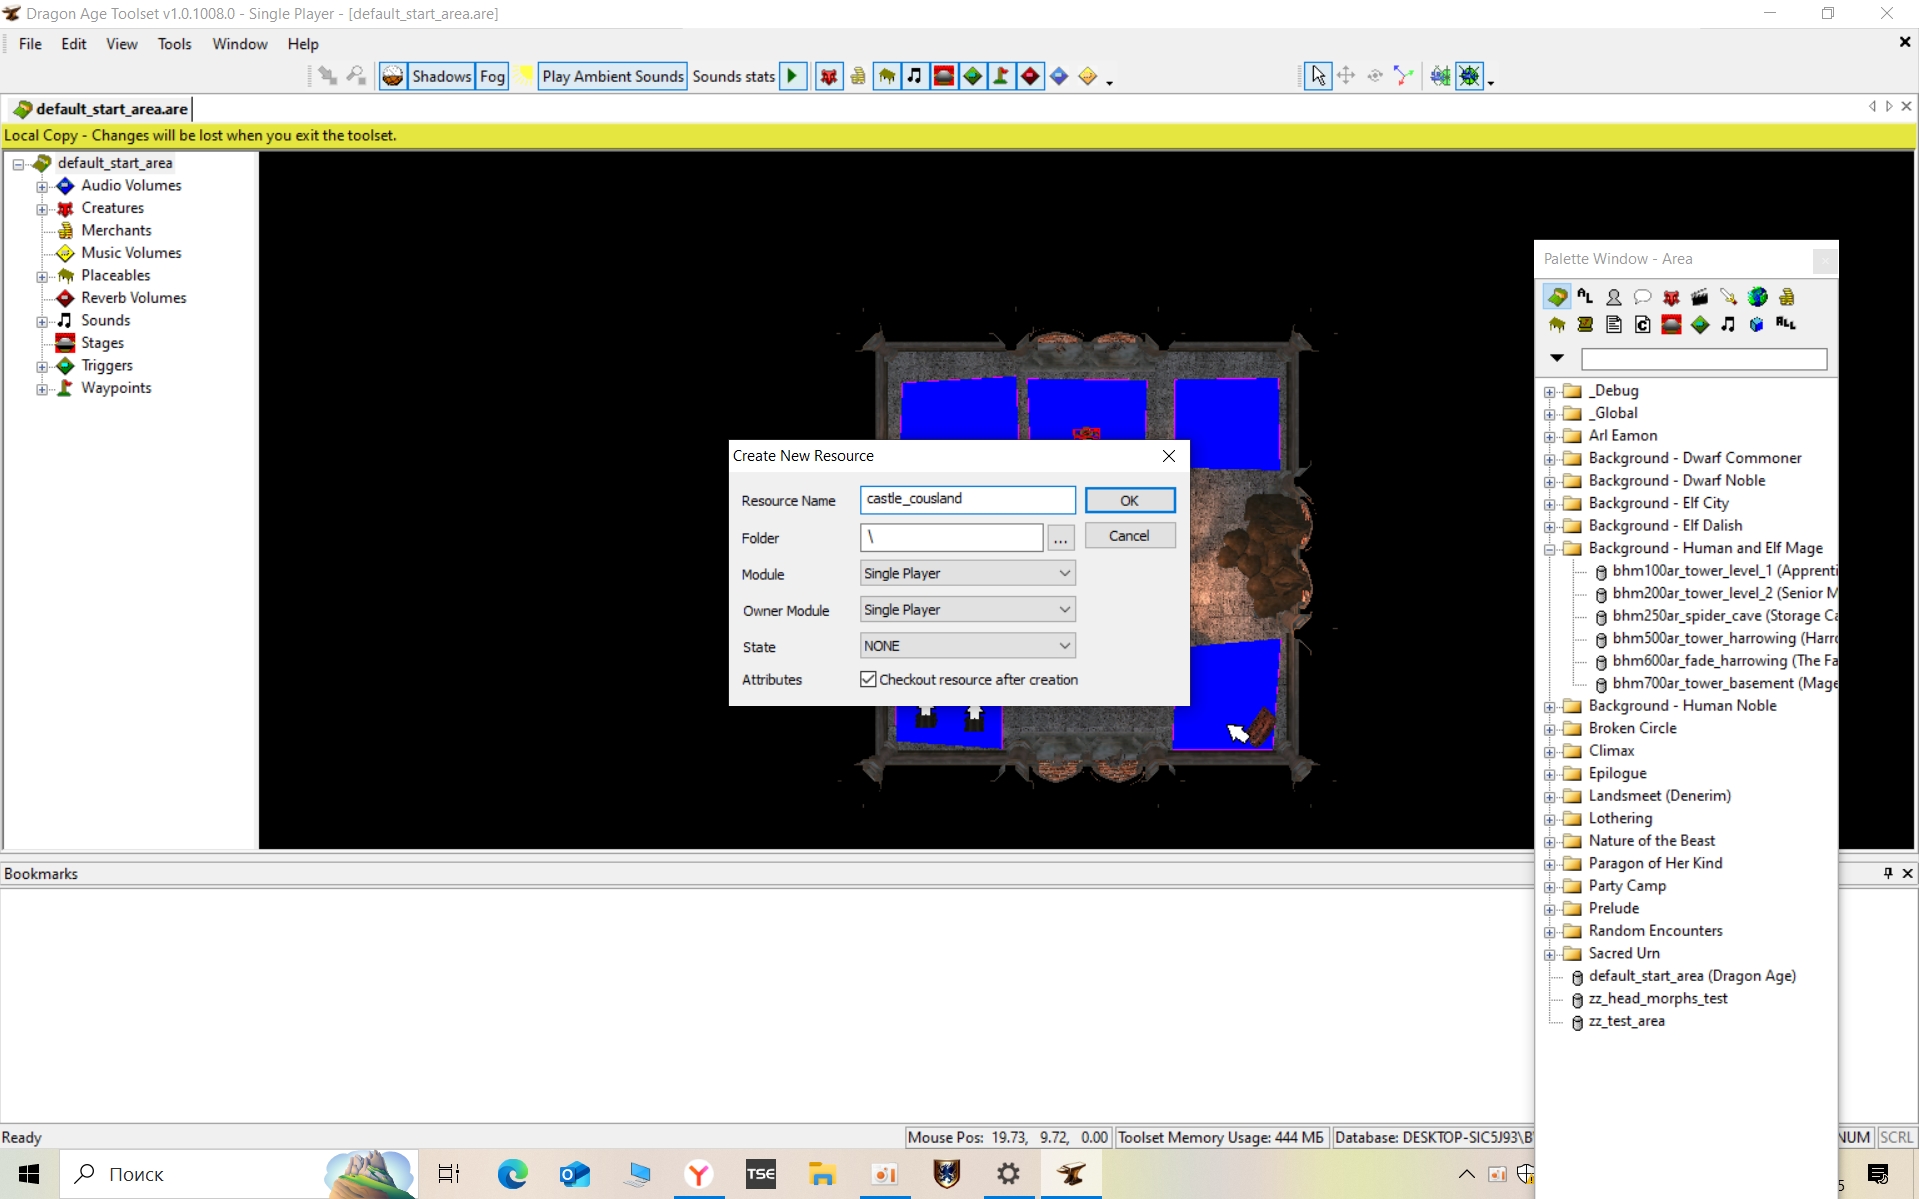Viewport: 1919px width, 1199px height.
Task: Open the Window menu
Action: pos(239,44)
